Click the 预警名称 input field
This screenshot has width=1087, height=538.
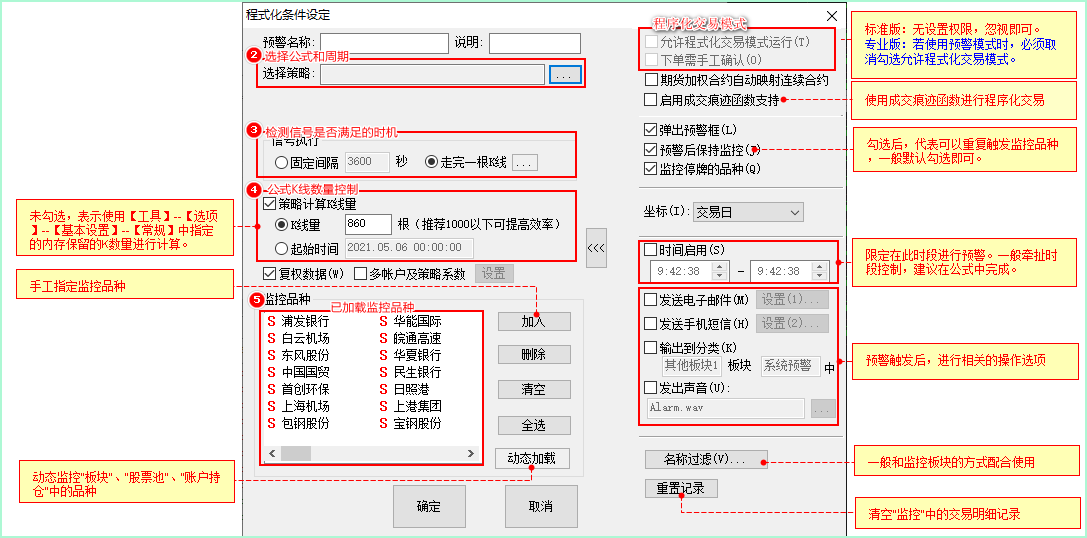pyautogui.click(x=384, y=43)
